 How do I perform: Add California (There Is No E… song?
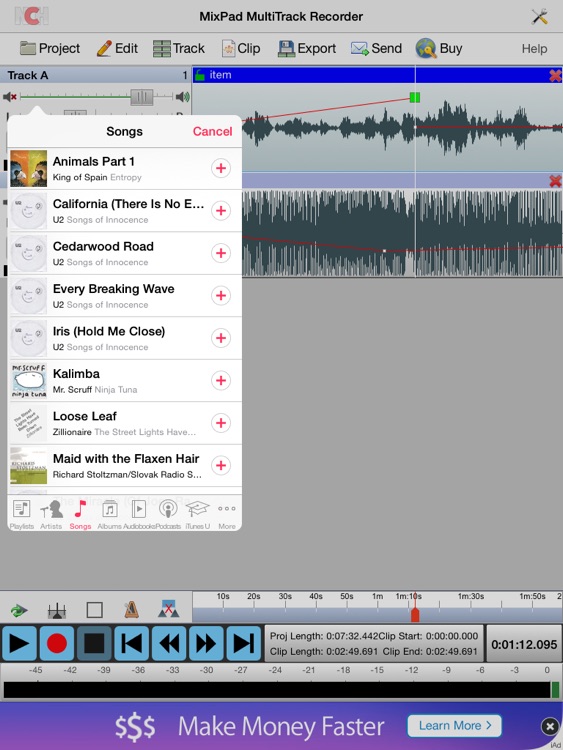(x=221, y=211)
